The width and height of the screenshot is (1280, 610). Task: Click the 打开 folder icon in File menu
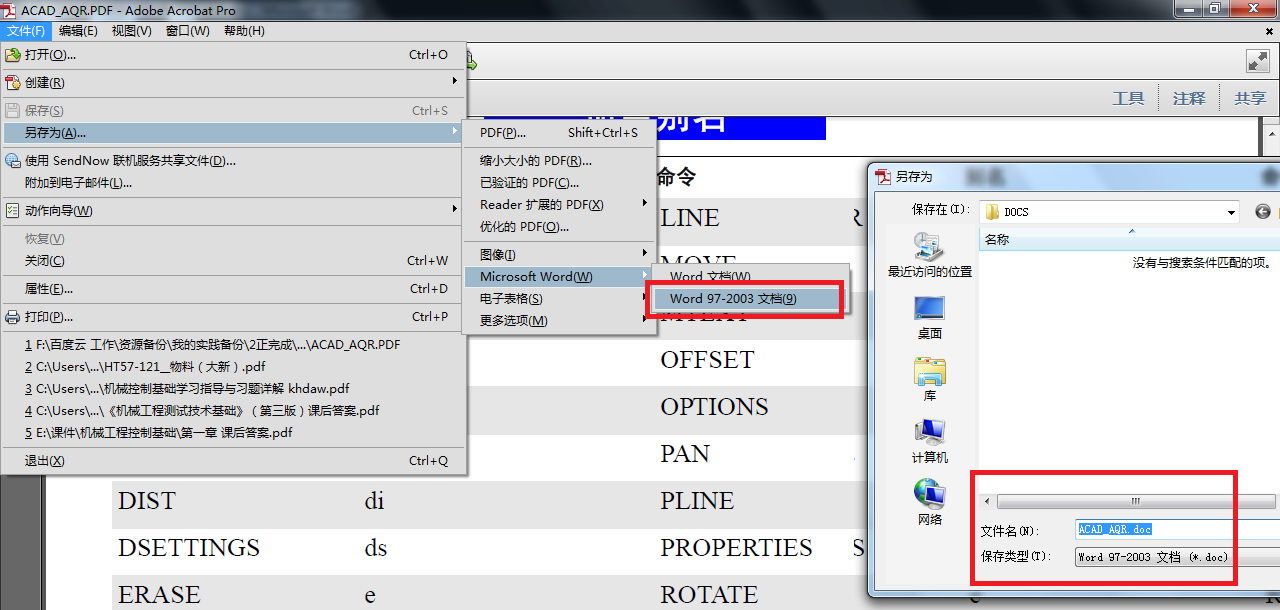13,55
